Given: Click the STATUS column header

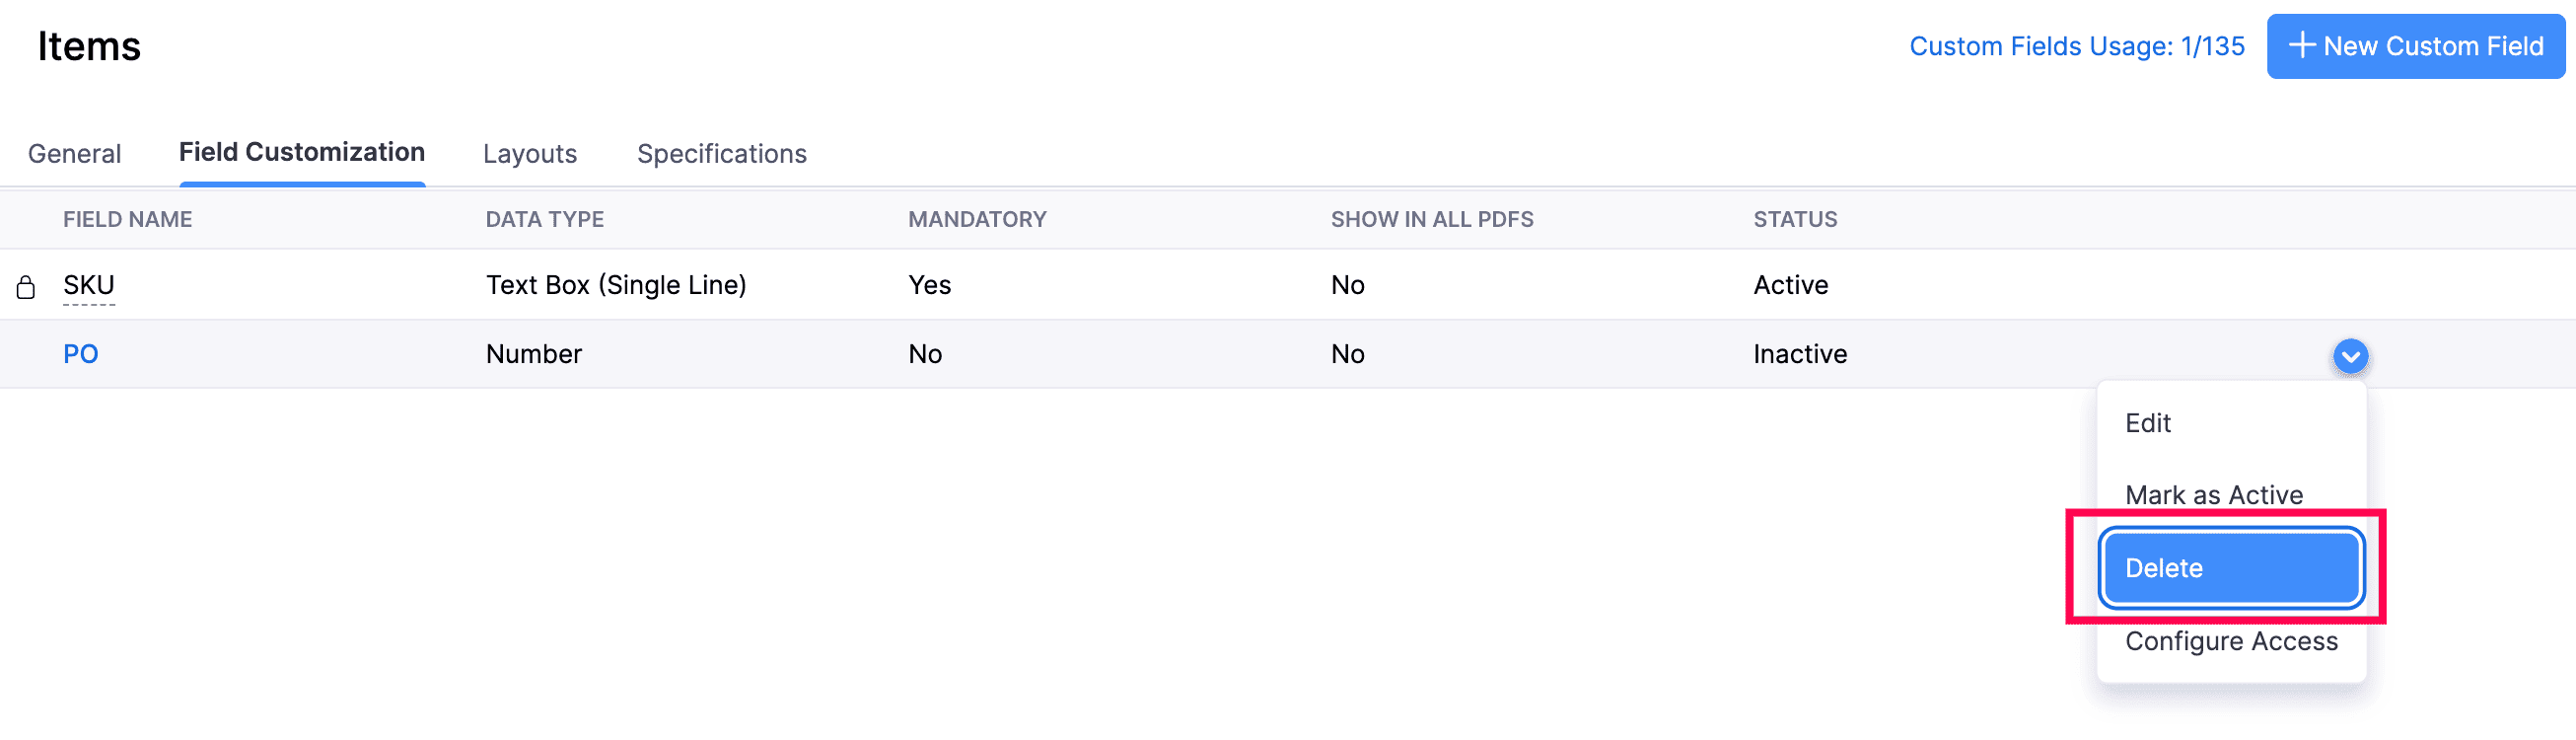Looking at the screenshot, I should click(1794, 219).
